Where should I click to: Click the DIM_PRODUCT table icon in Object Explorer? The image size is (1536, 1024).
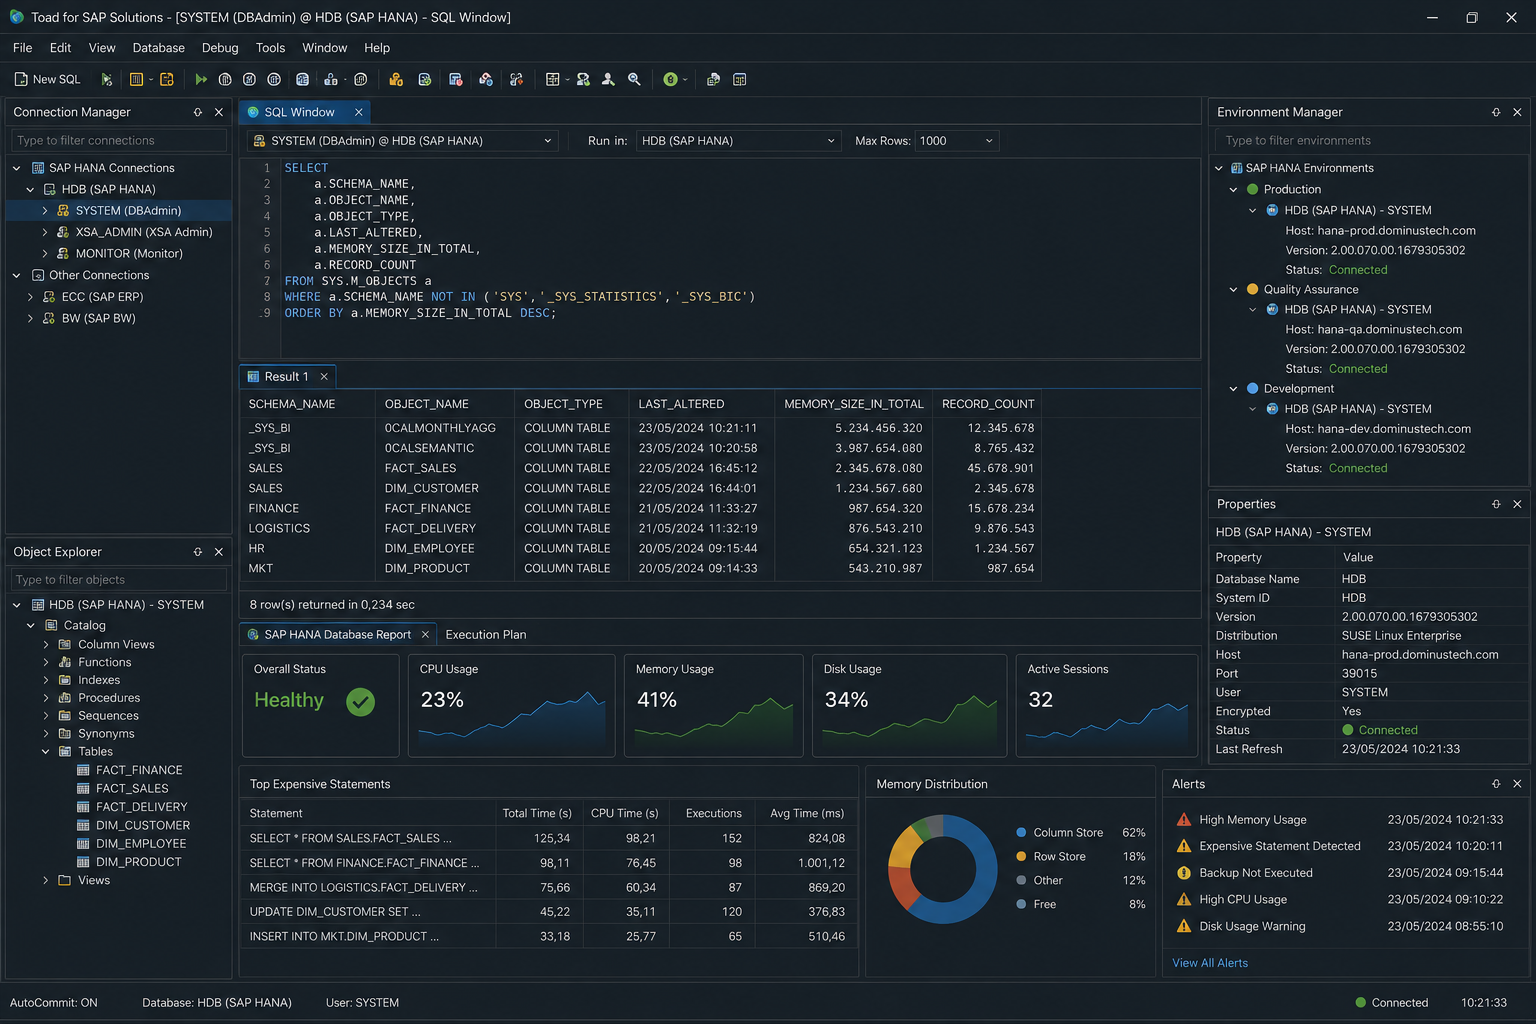point(84,862)
